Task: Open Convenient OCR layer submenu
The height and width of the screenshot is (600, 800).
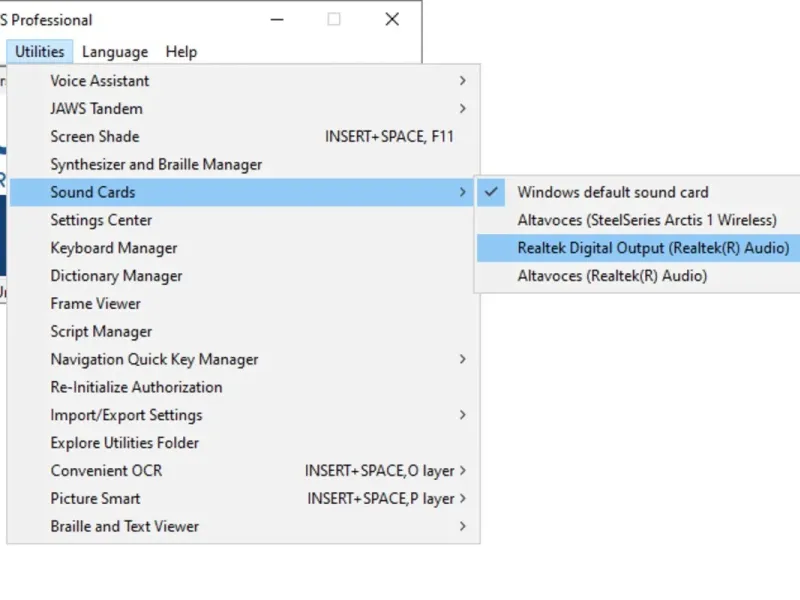Action: coord(106,471)
